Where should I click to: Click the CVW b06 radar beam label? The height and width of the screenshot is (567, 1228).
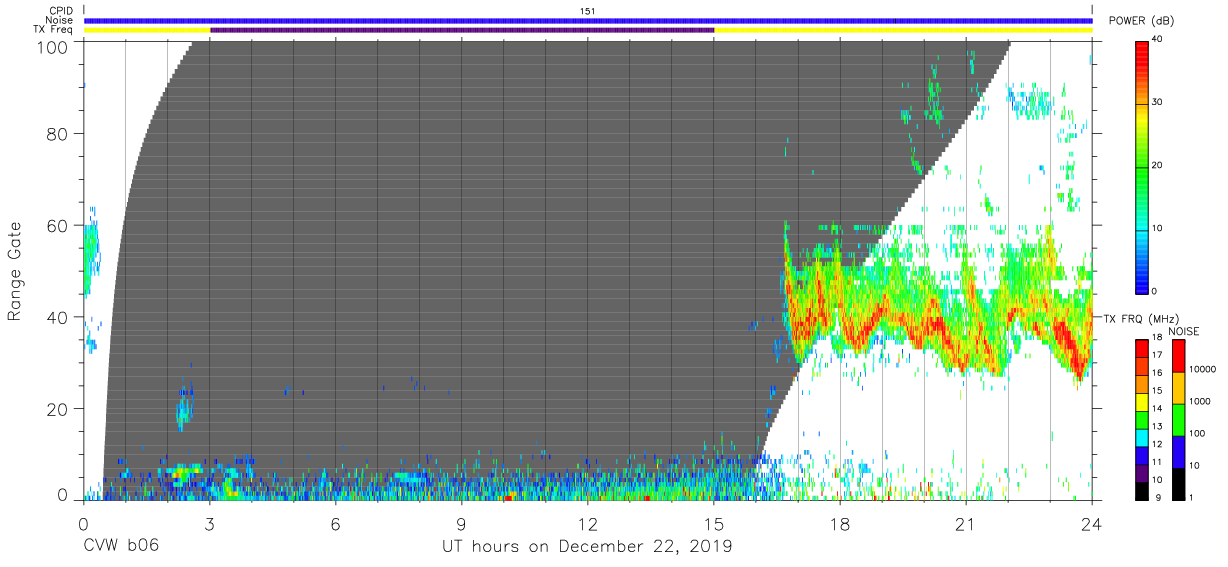[122, 547]
